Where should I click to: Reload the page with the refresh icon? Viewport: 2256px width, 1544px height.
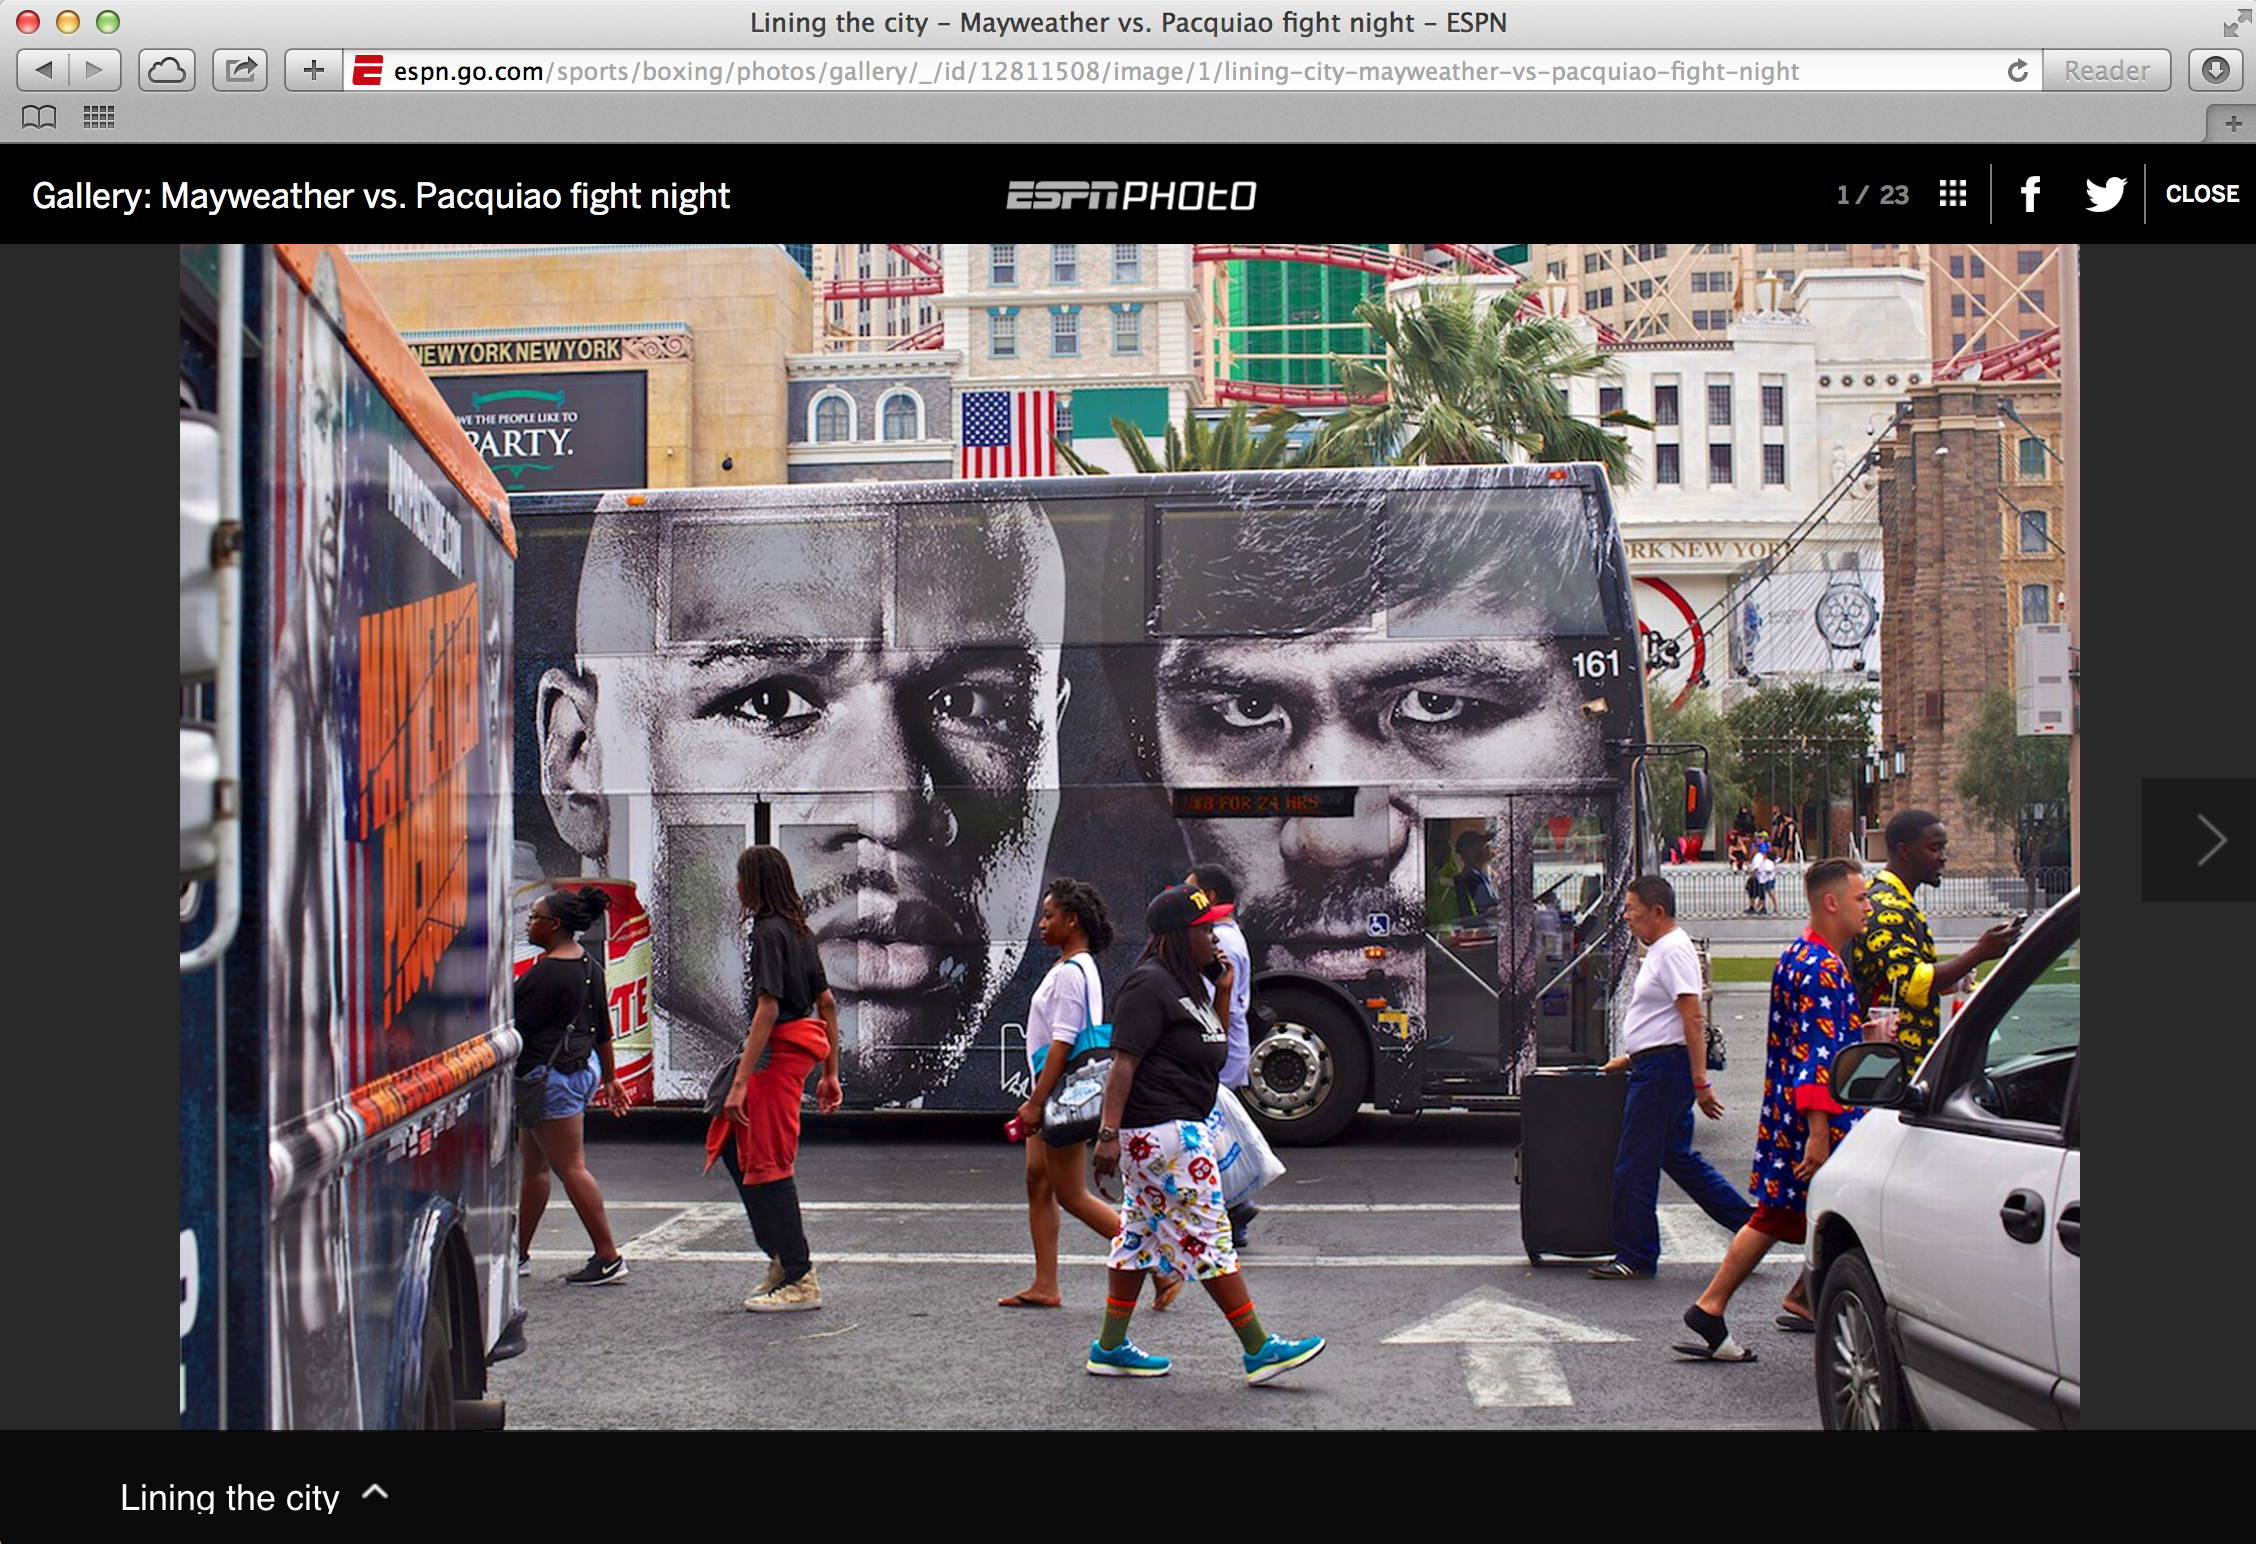(2018, 71)
